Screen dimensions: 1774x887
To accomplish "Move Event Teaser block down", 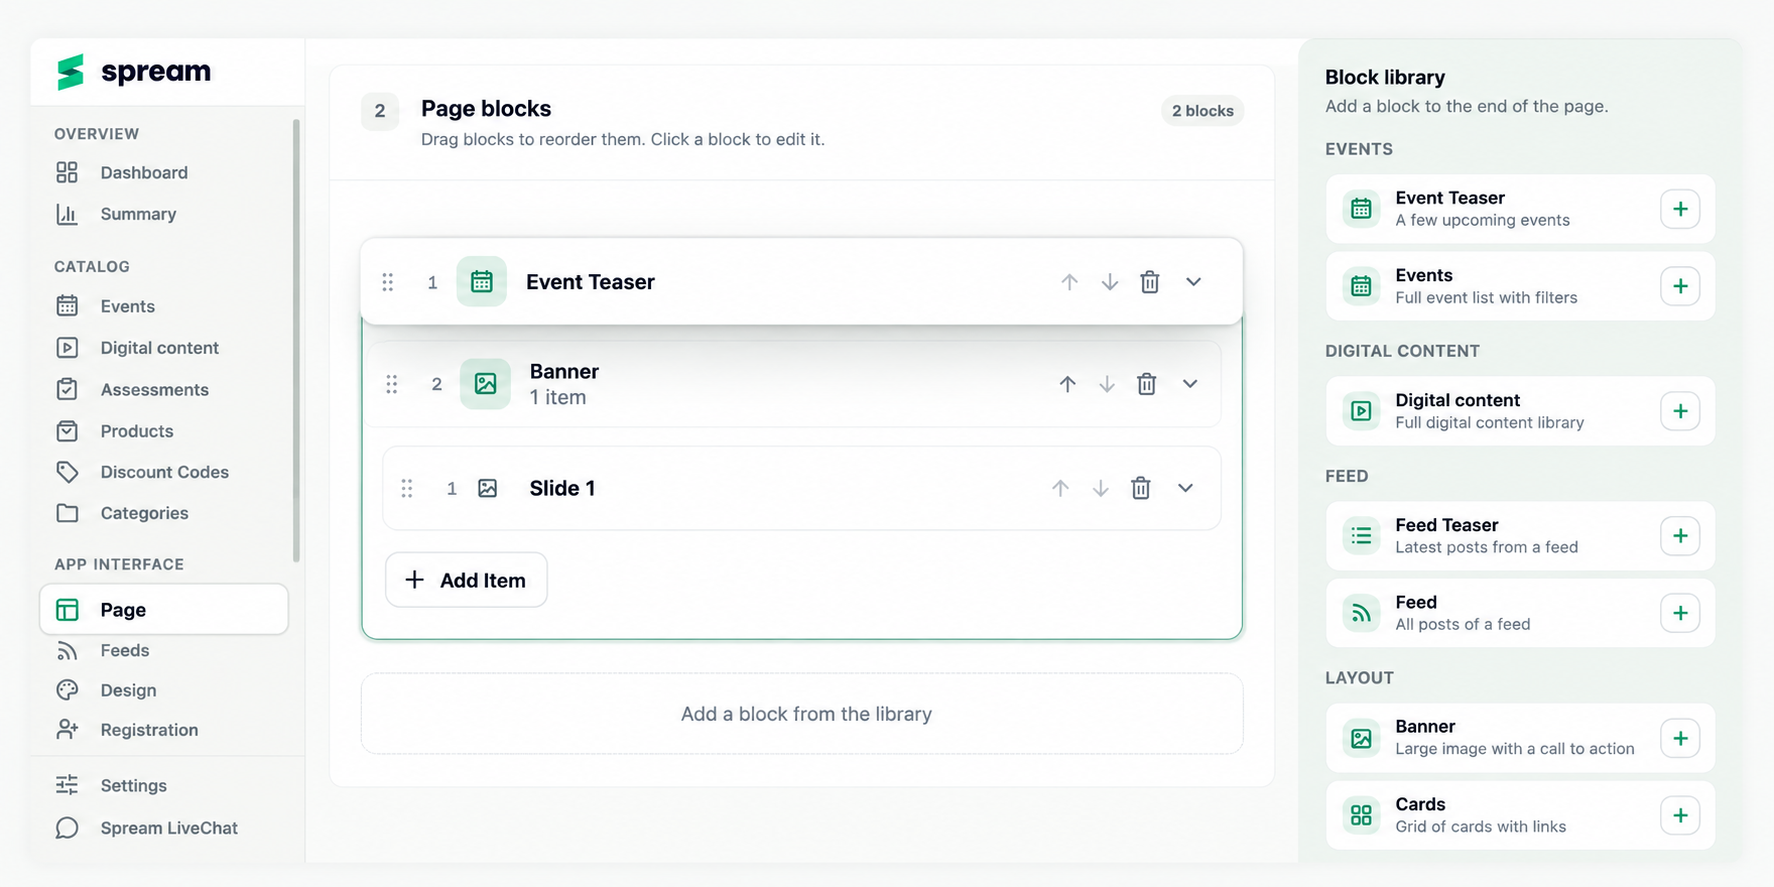I will pyautogui.click(x=1110, y=282).
